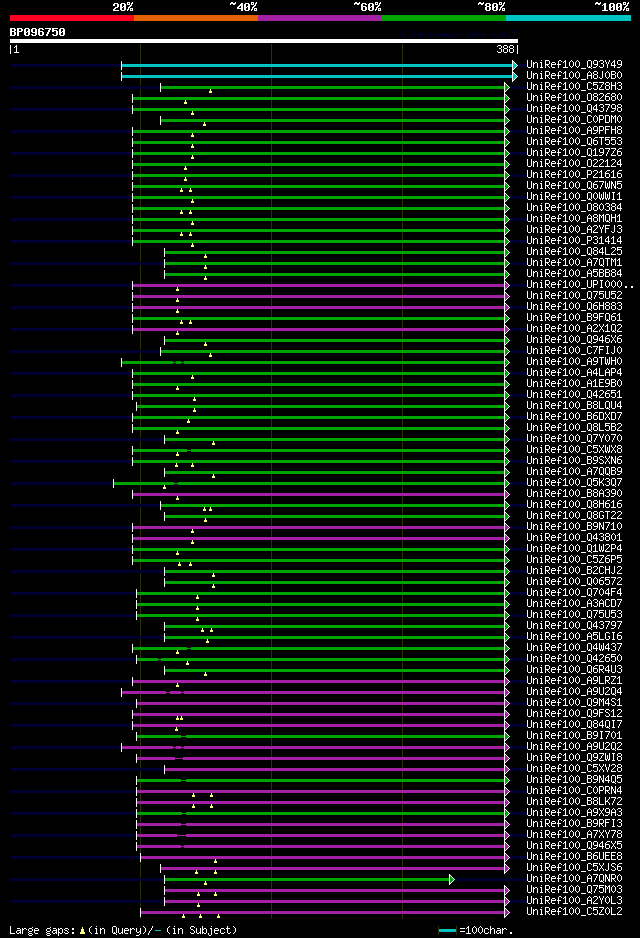
Task: Open hit UniRef100_Q4W437
Action: (574, 647)
